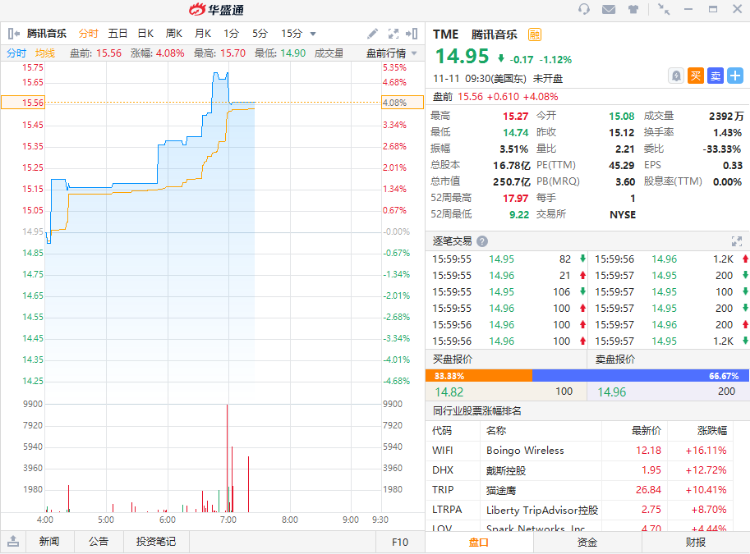Click the price alert bell icon
Viewport: 750px width, 554px height.
pyautogui.click(x=677, y=75)
